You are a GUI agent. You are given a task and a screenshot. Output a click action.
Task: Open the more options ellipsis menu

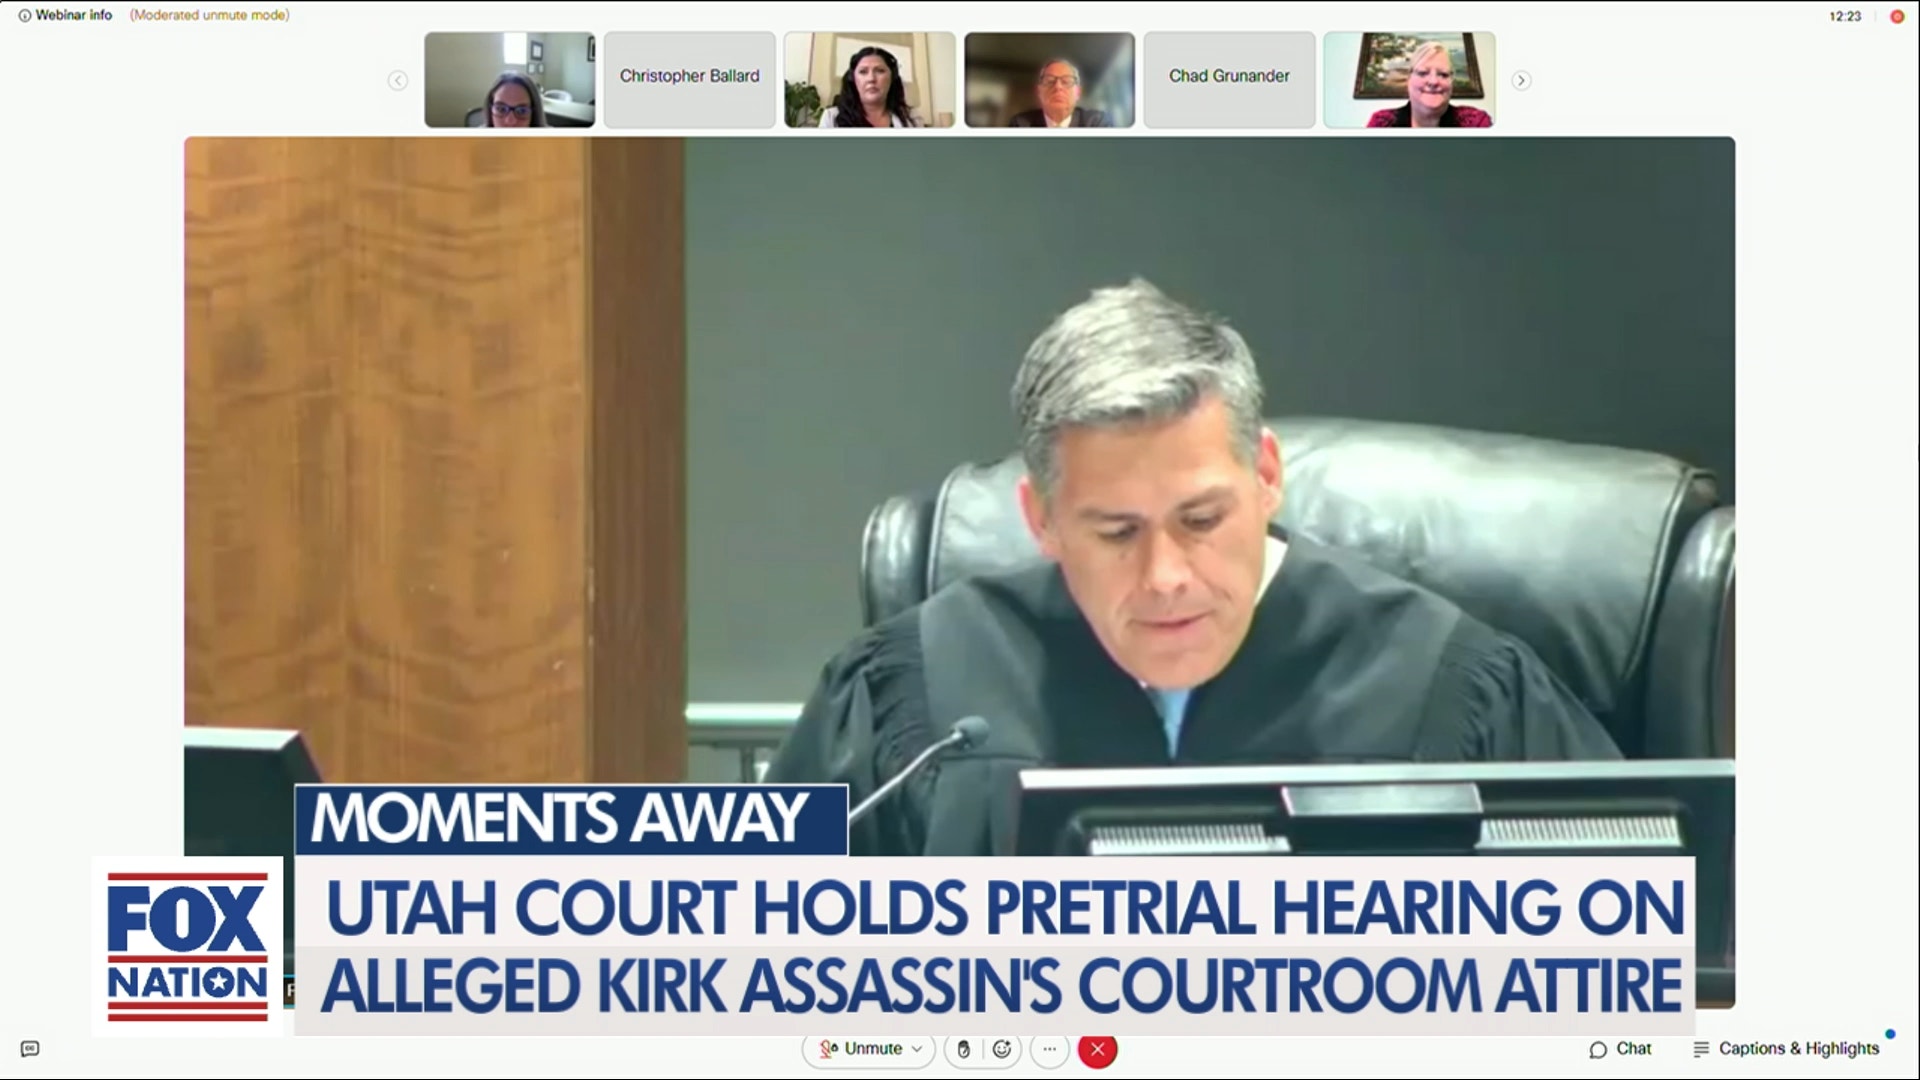click(1049, 1049)
